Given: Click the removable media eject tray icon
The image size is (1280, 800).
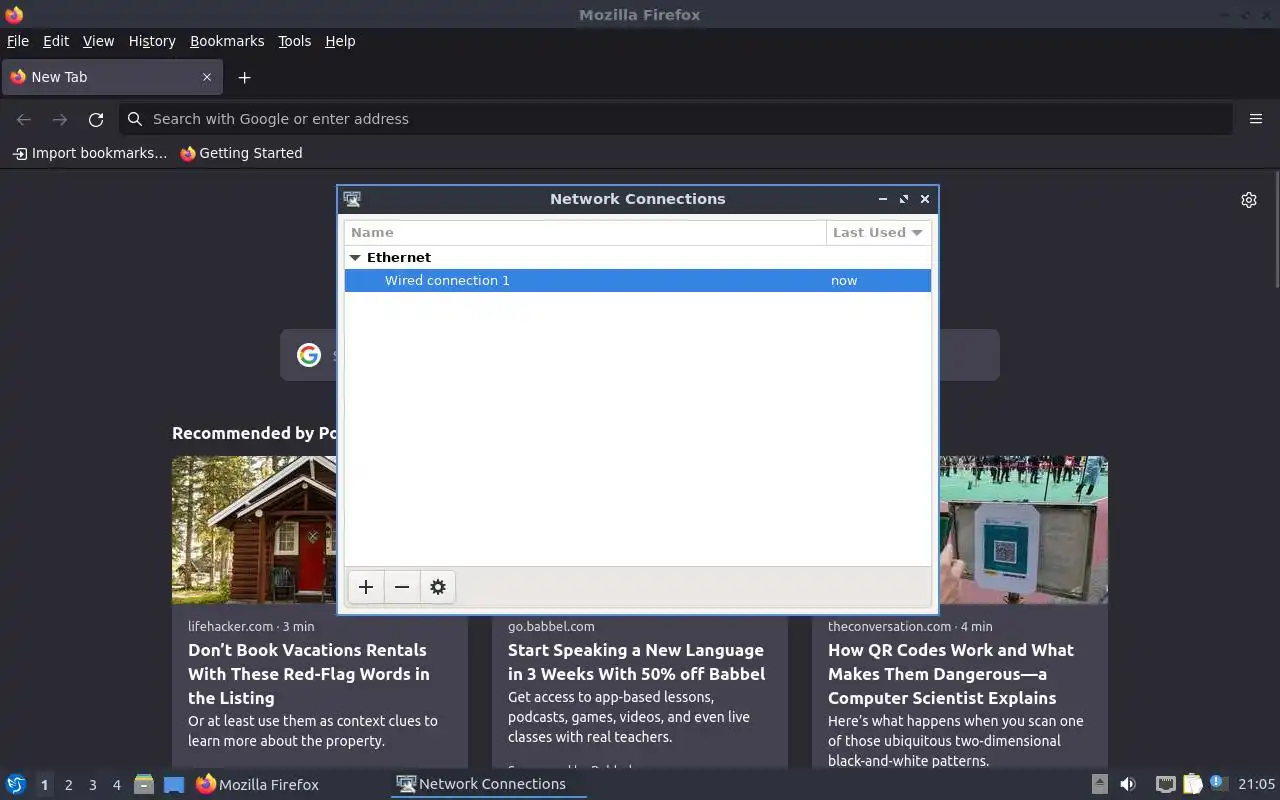Looking at the screenshot, I should click(x=1099, y=784).
